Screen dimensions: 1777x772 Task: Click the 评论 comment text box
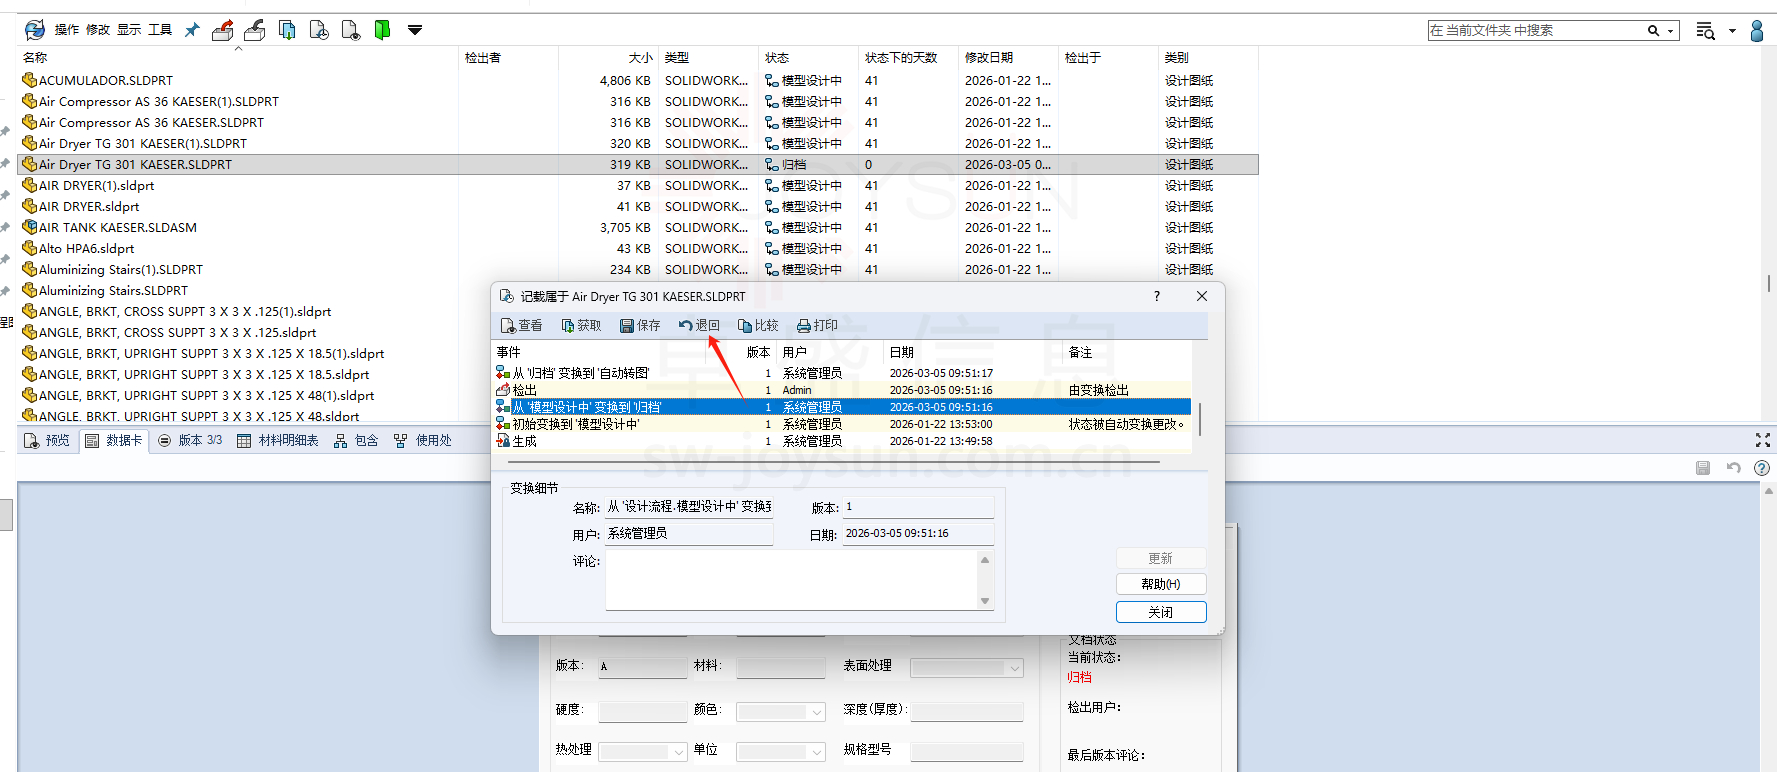790,580
